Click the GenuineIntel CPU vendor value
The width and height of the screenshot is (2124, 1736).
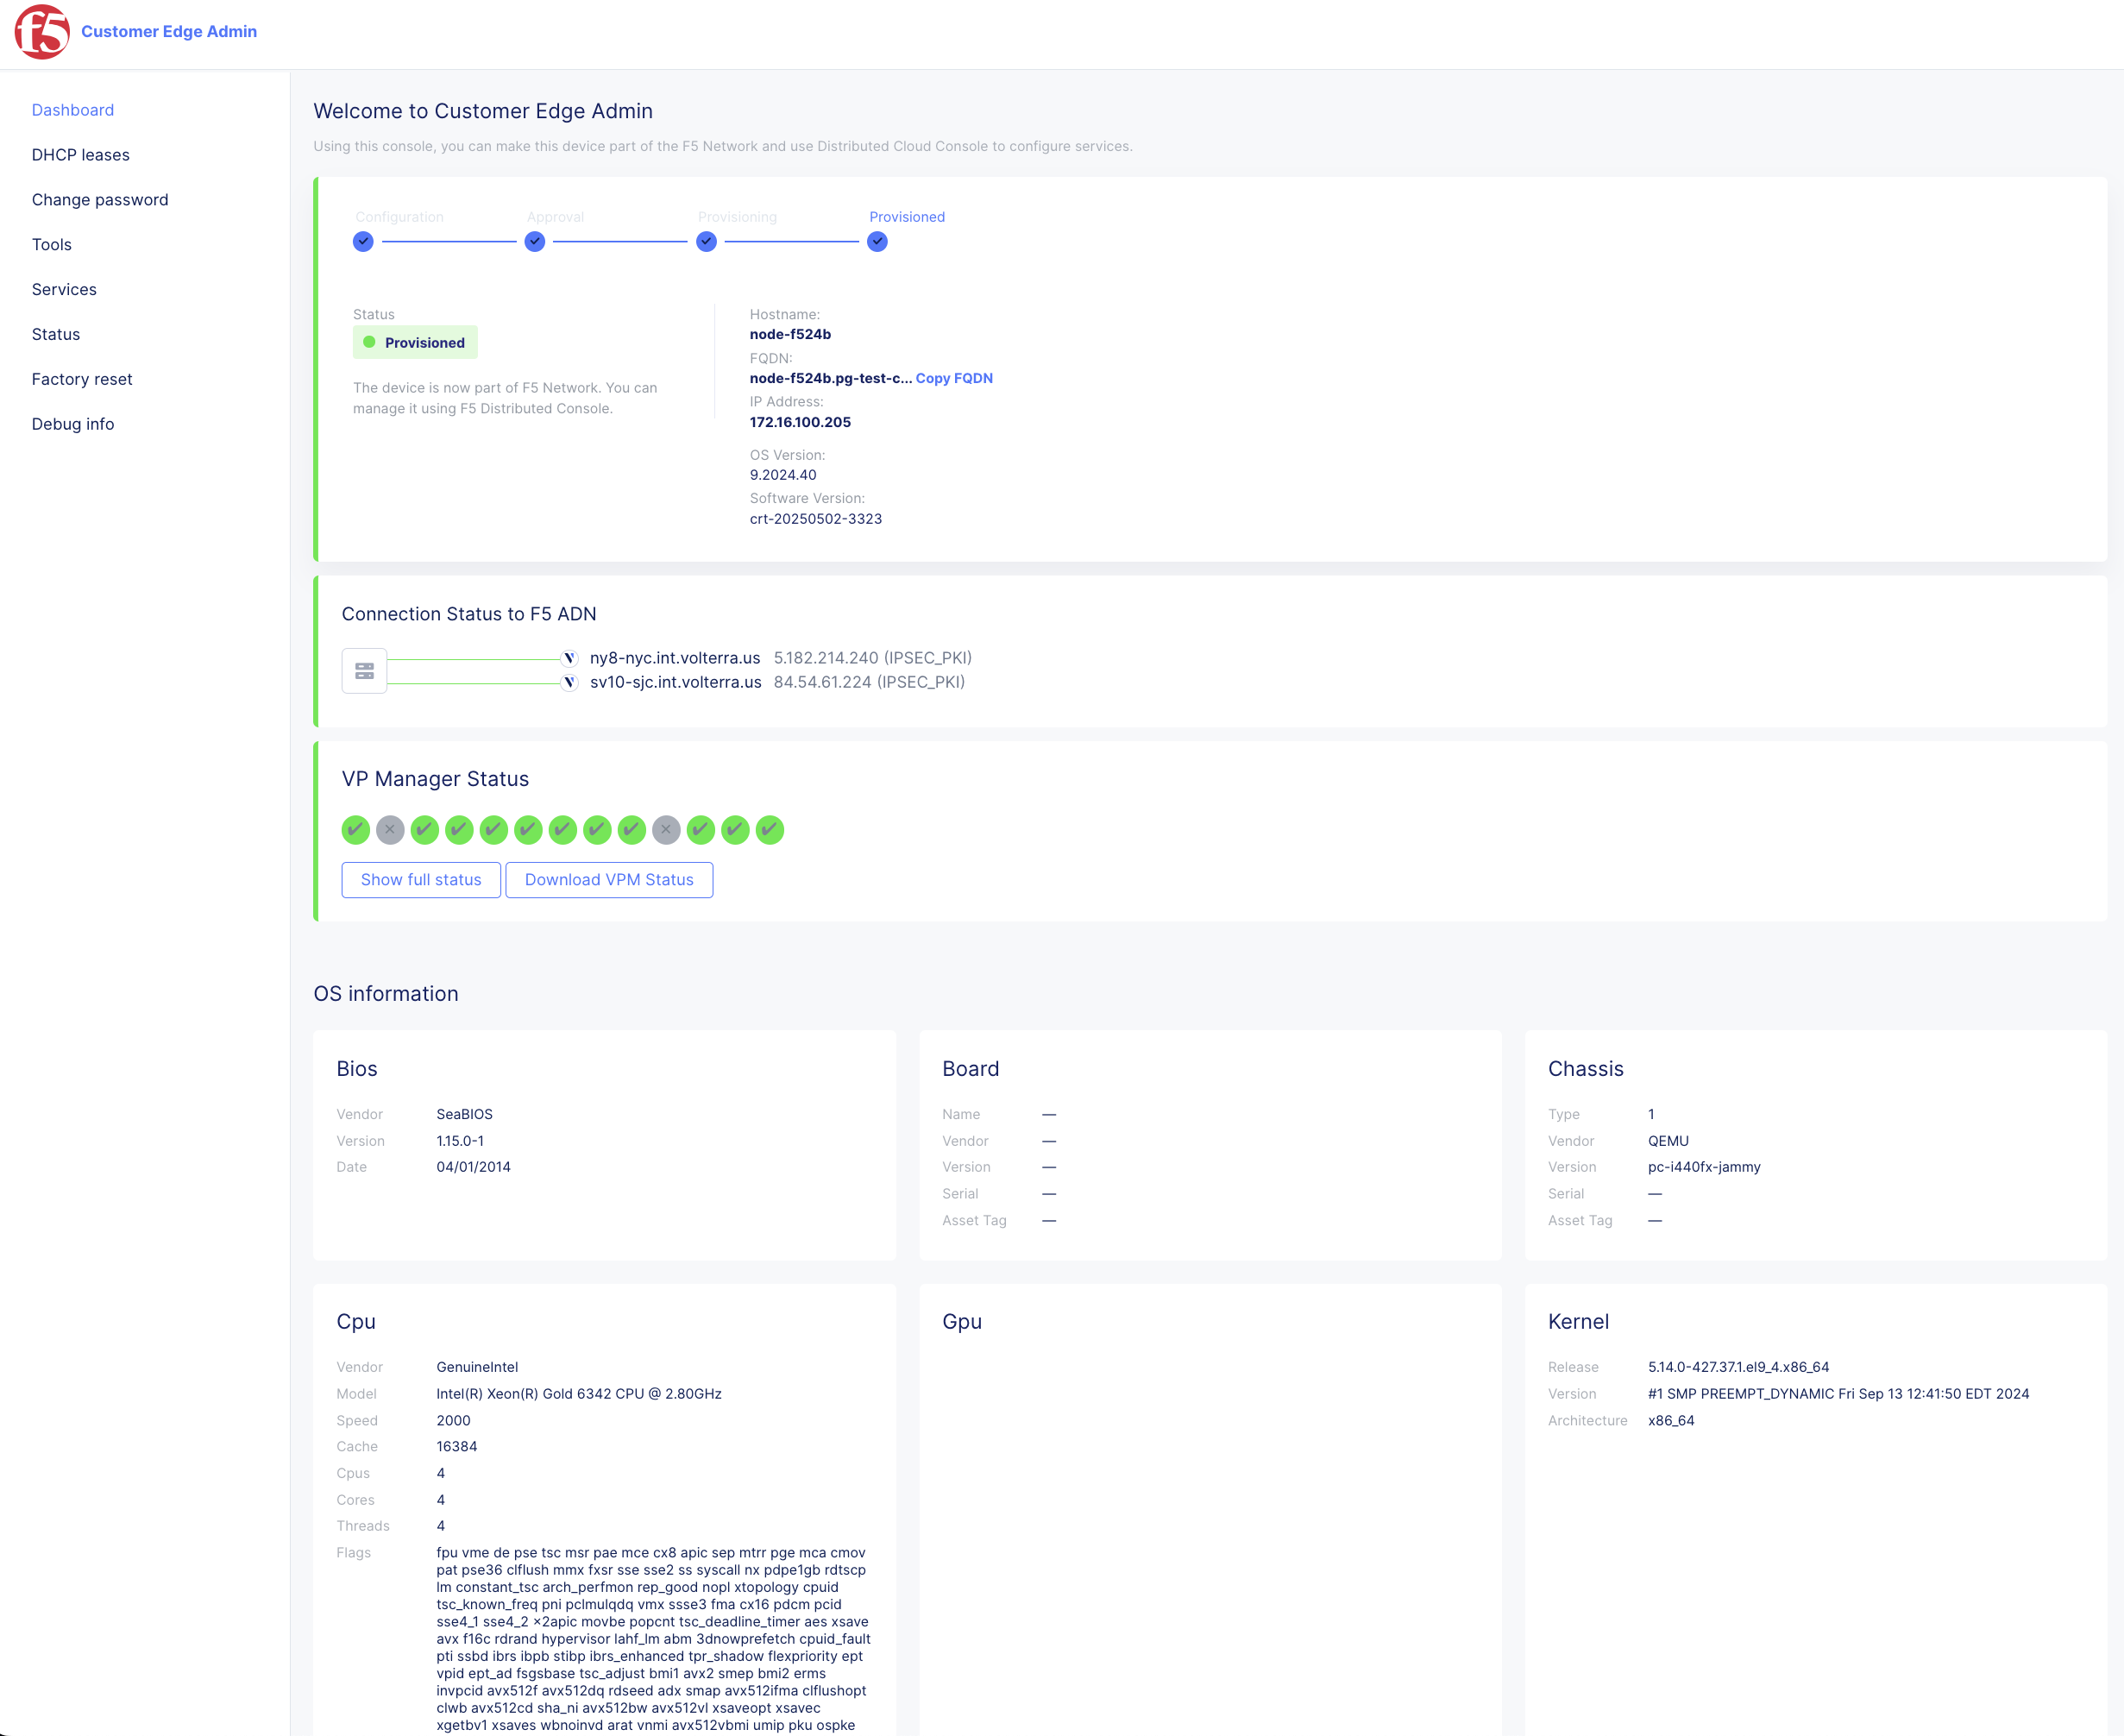pos(478,1368)
